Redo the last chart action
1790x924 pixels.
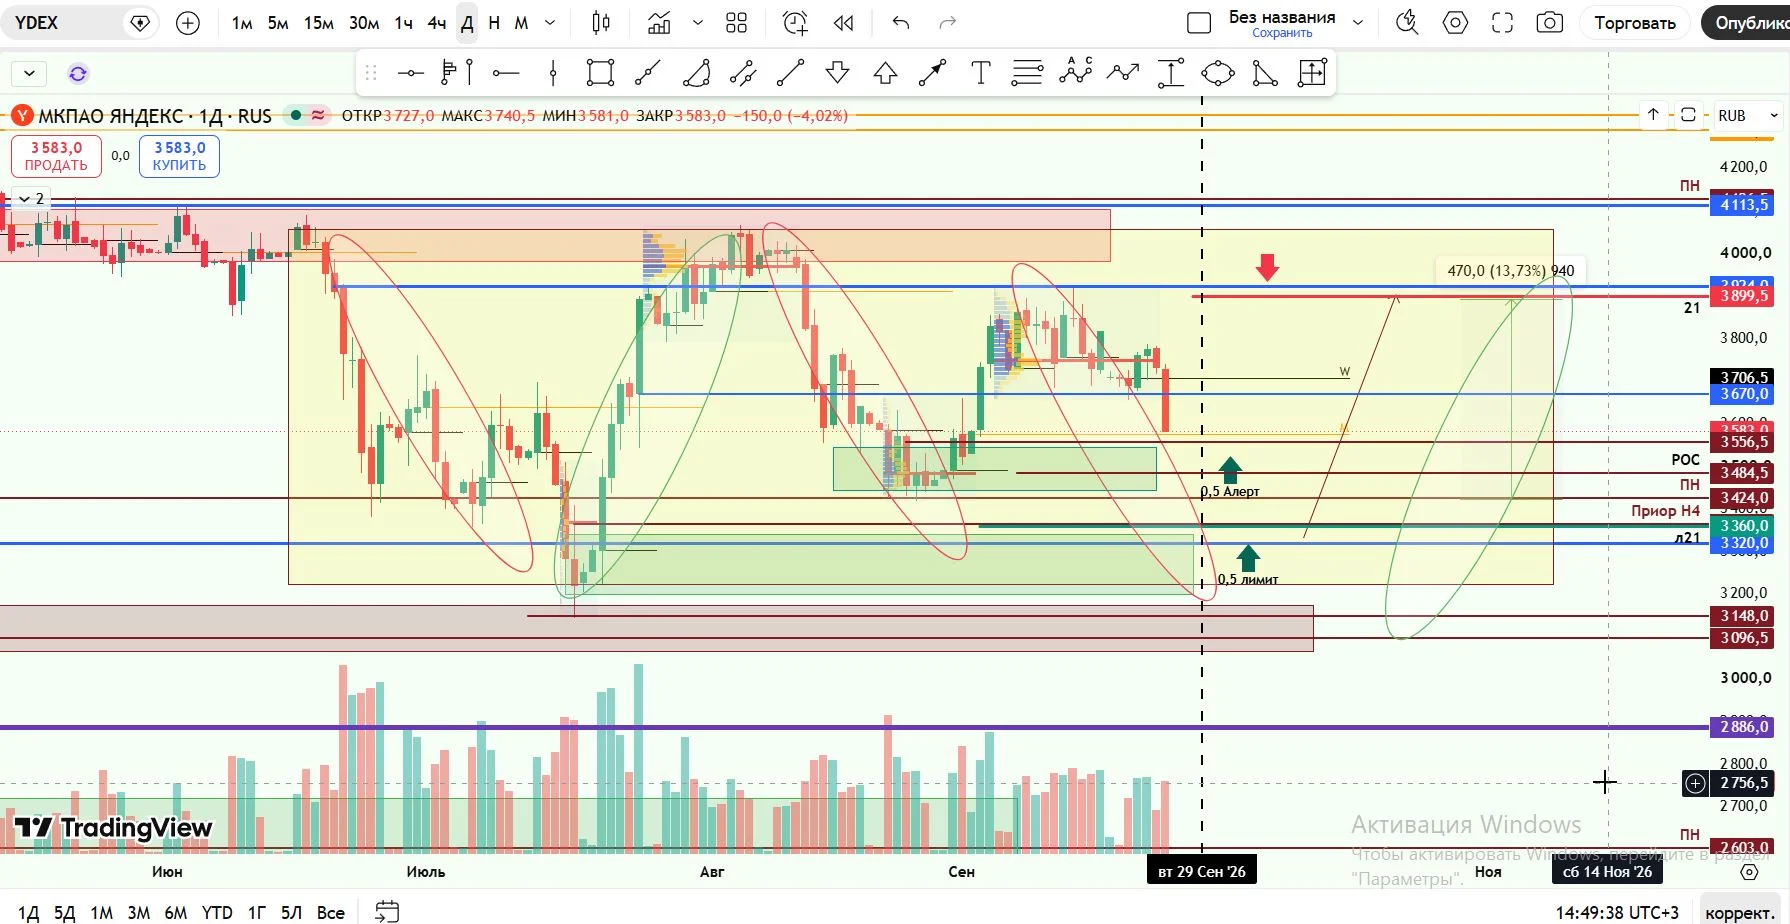click(x=948, y=23)
